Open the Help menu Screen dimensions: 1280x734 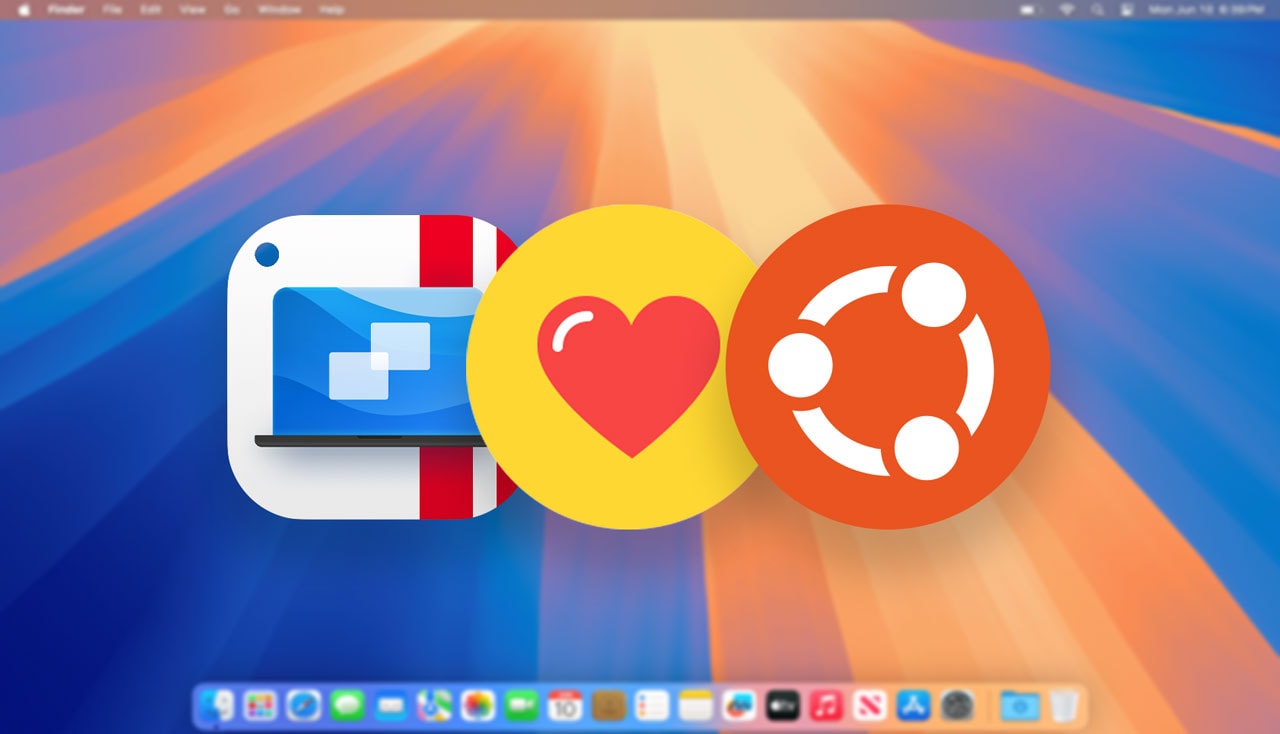point(331,9)
